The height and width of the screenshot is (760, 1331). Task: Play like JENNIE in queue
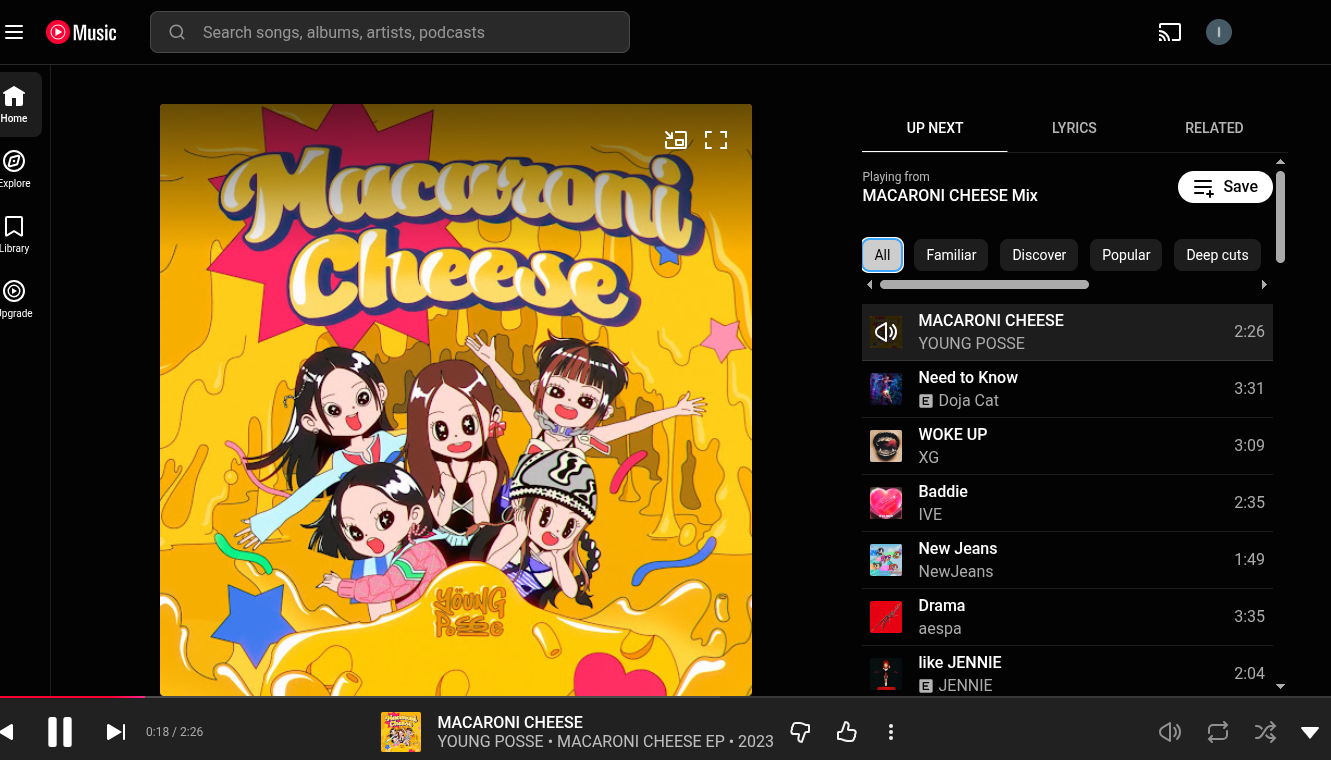point(1067,671)
